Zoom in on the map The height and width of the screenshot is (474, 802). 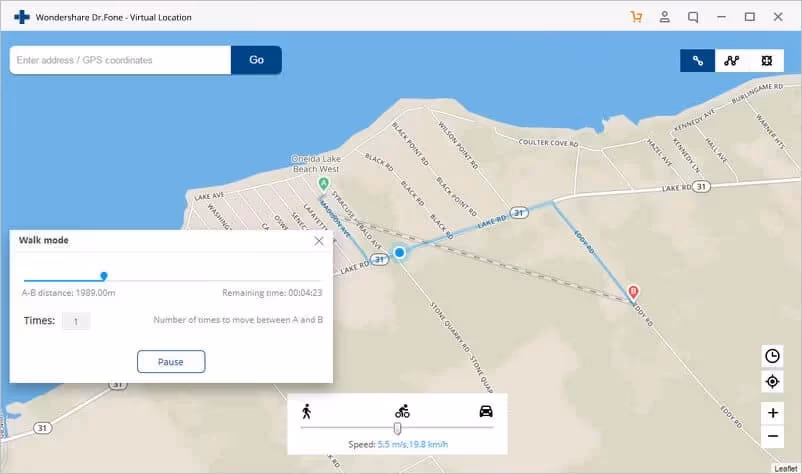click(x=772, y=412)
